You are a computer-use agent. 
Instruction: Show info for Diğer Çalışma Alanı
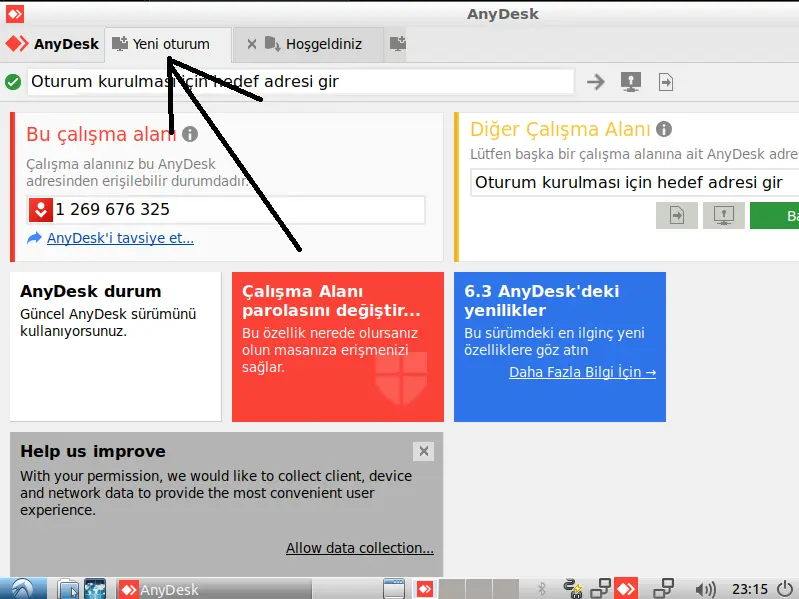pos(663,129)
